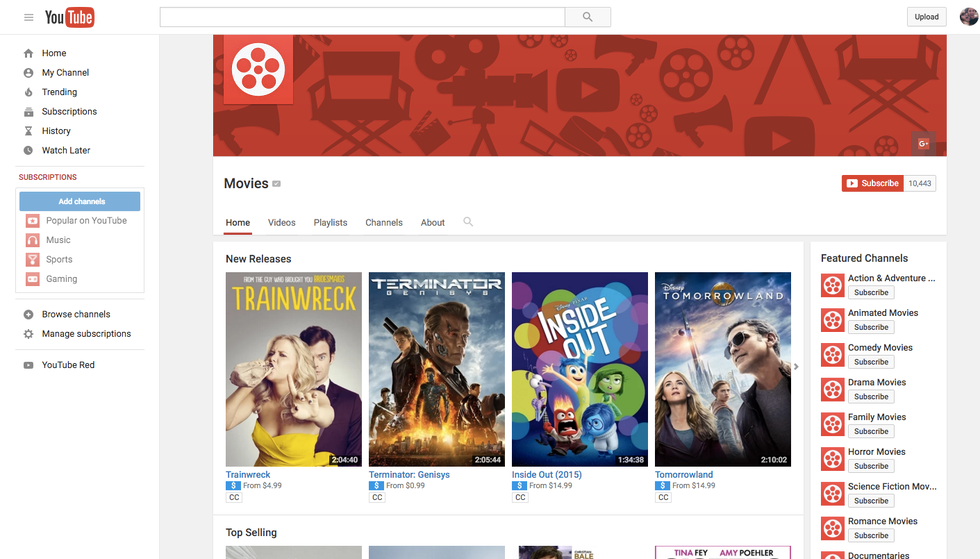This screenshot has width=980, height=559.
Task: Click the YouTube logo
Action: pyautogui.click(x=69, y=17)
